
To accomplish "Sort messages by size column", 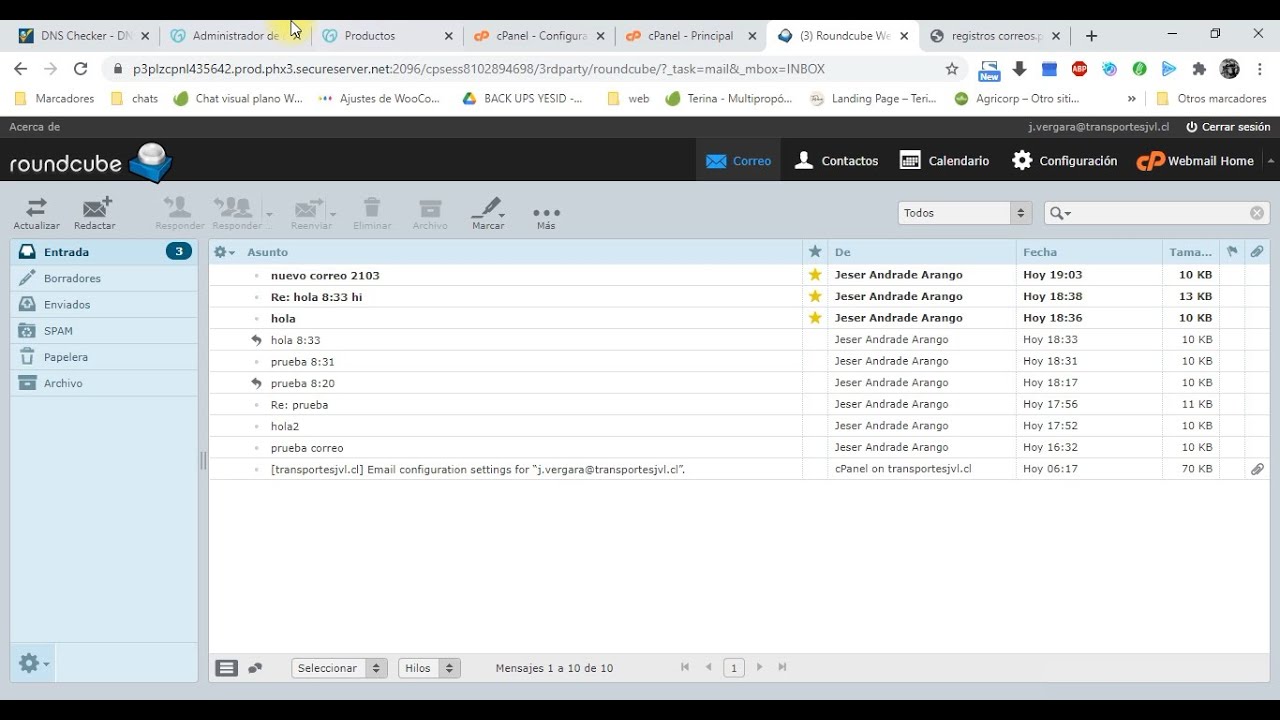I will coord(1190,252).
